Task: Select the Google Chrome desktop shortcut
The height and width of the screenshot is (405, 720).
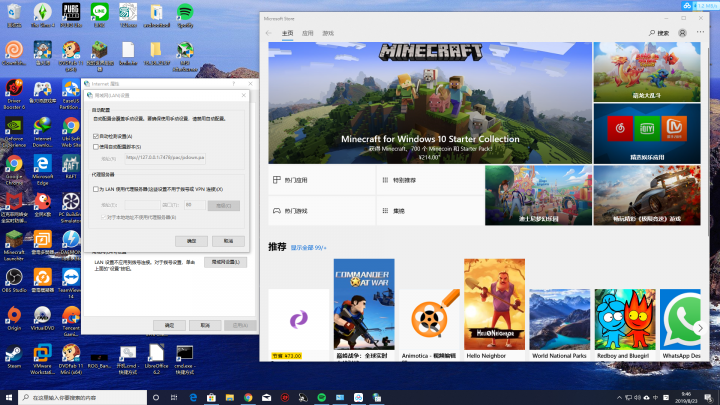Action: click(x=14, y=170)
